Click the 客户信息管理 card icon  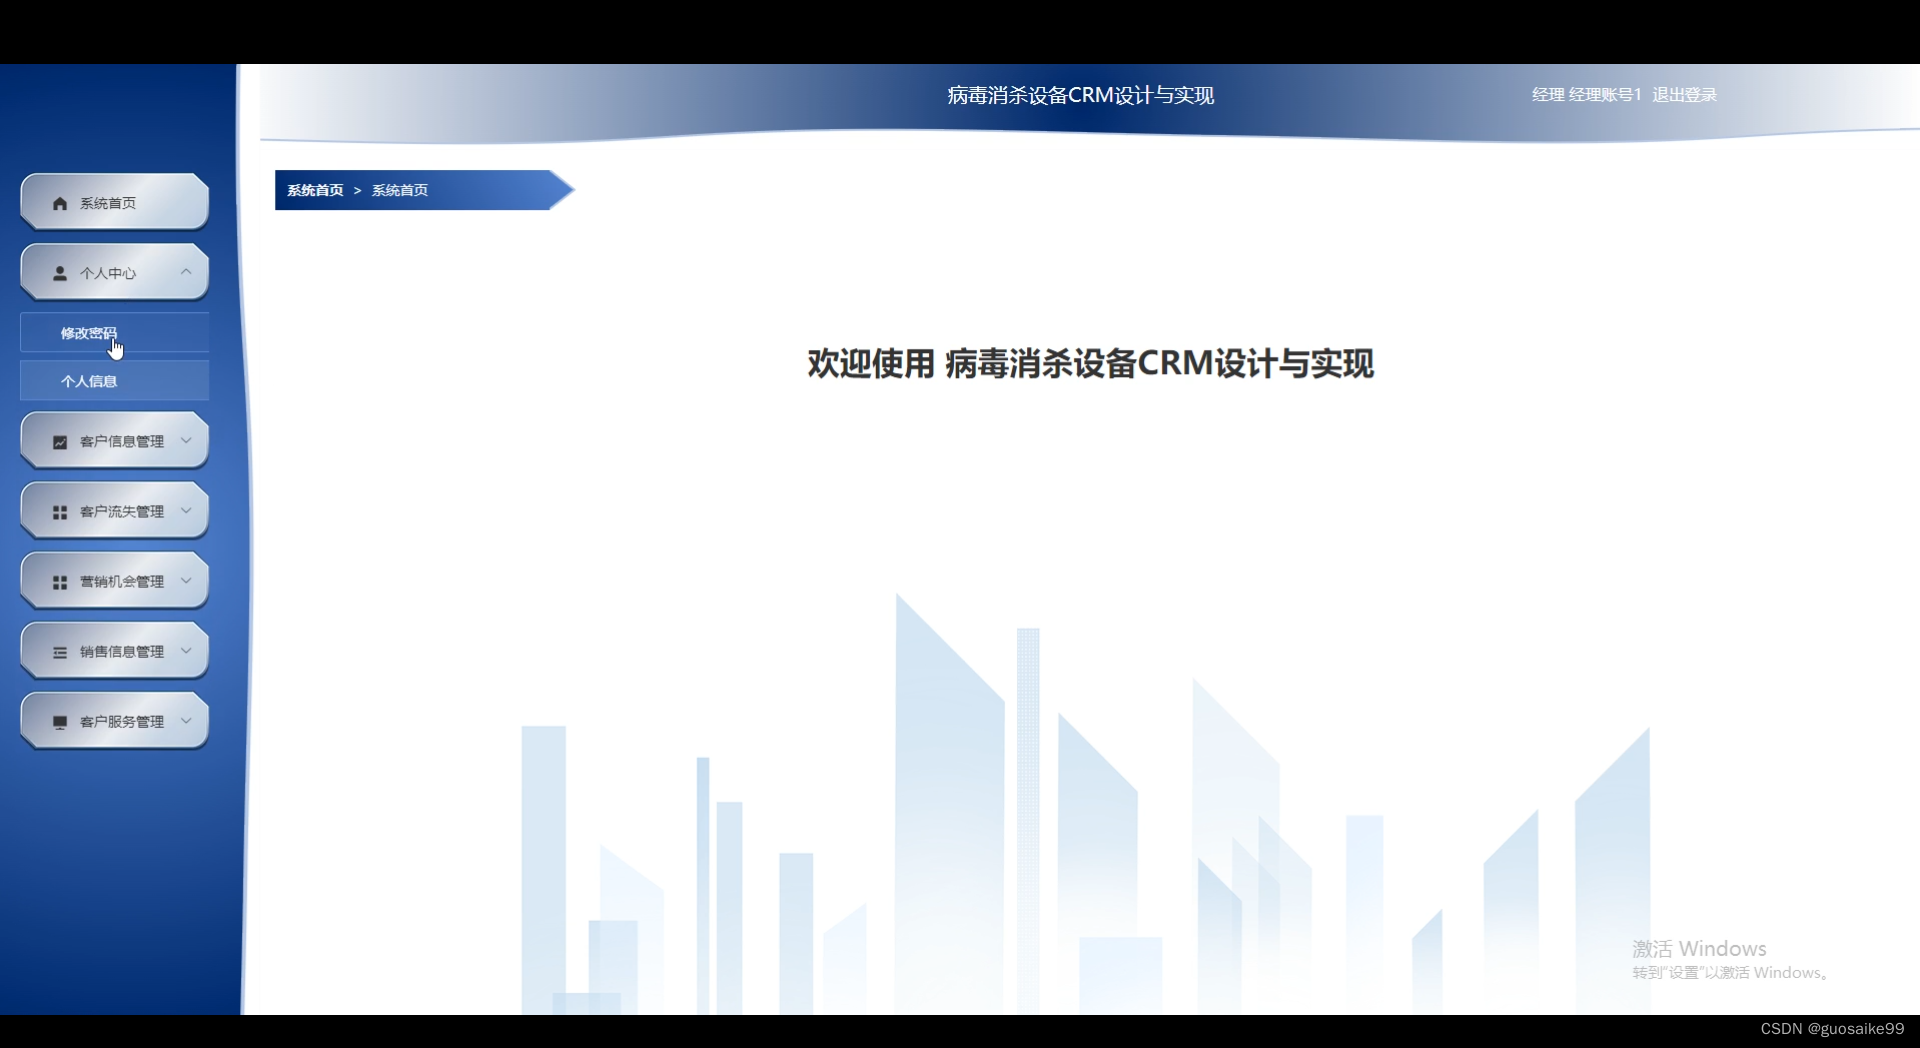click(x=58, y=440)
